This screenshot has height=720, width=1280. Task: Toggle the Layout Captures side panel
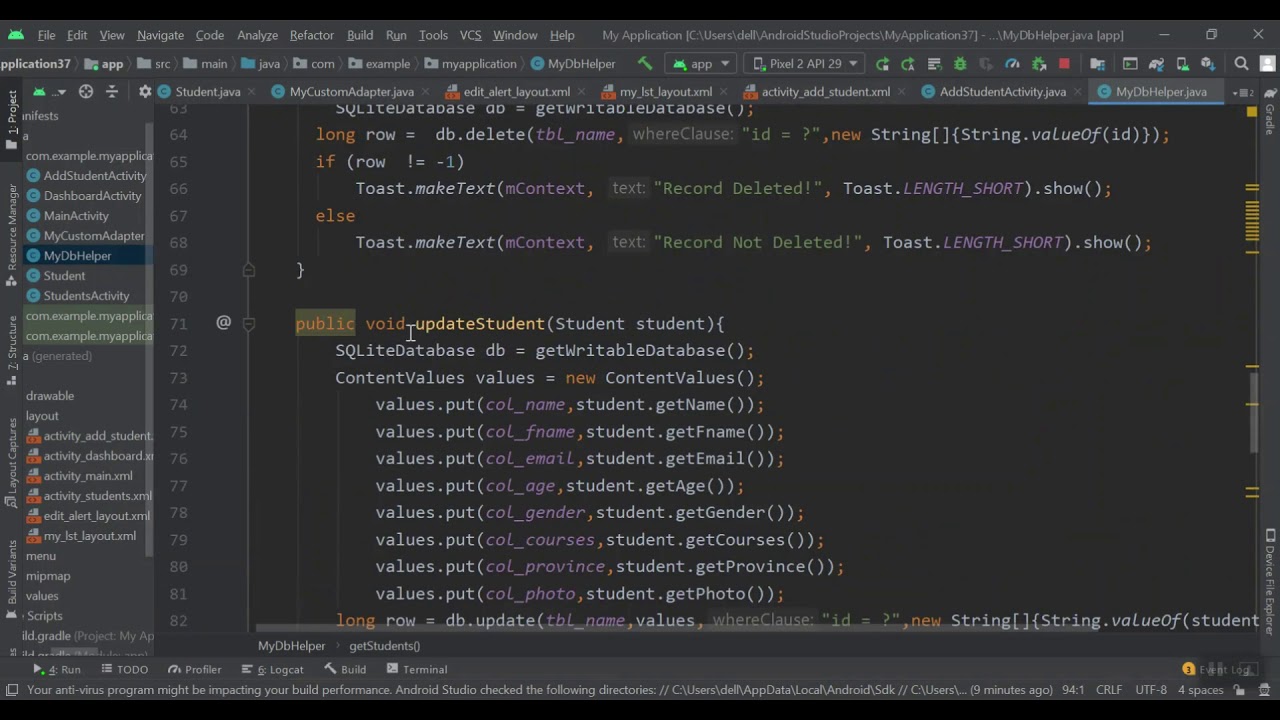point(12,462)
